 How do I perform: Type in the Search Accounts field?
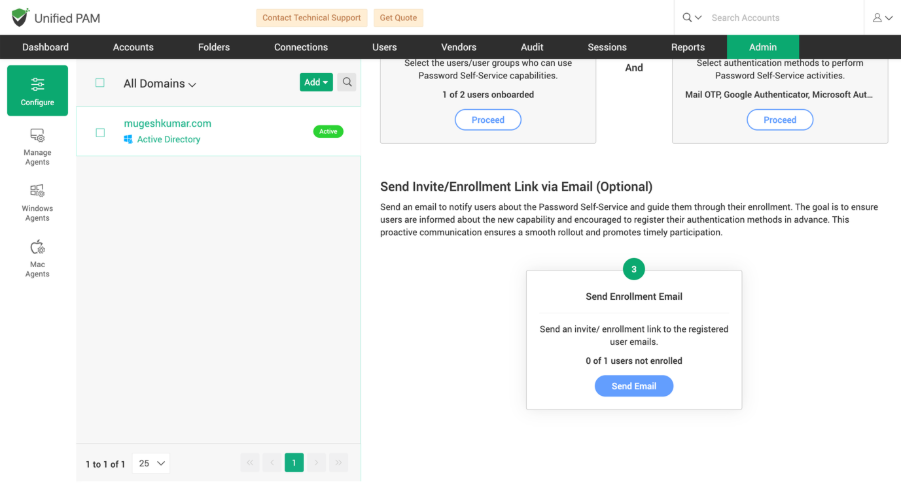tap(780, 18)
